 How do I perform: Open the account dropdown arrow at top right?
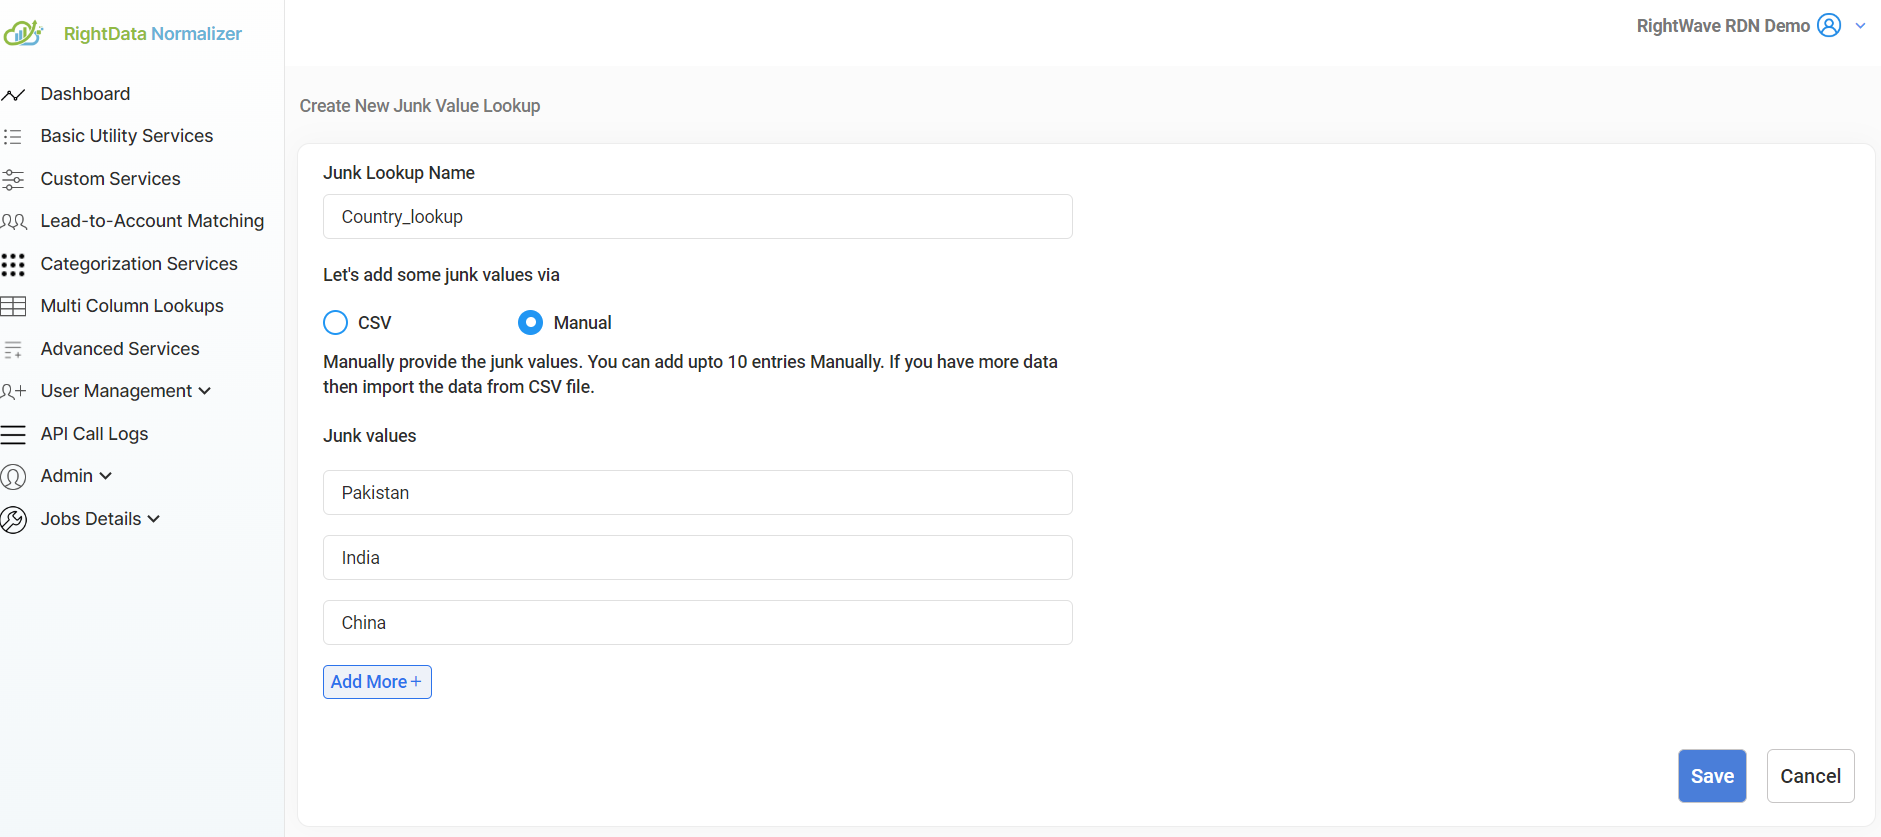[1860, 26]
